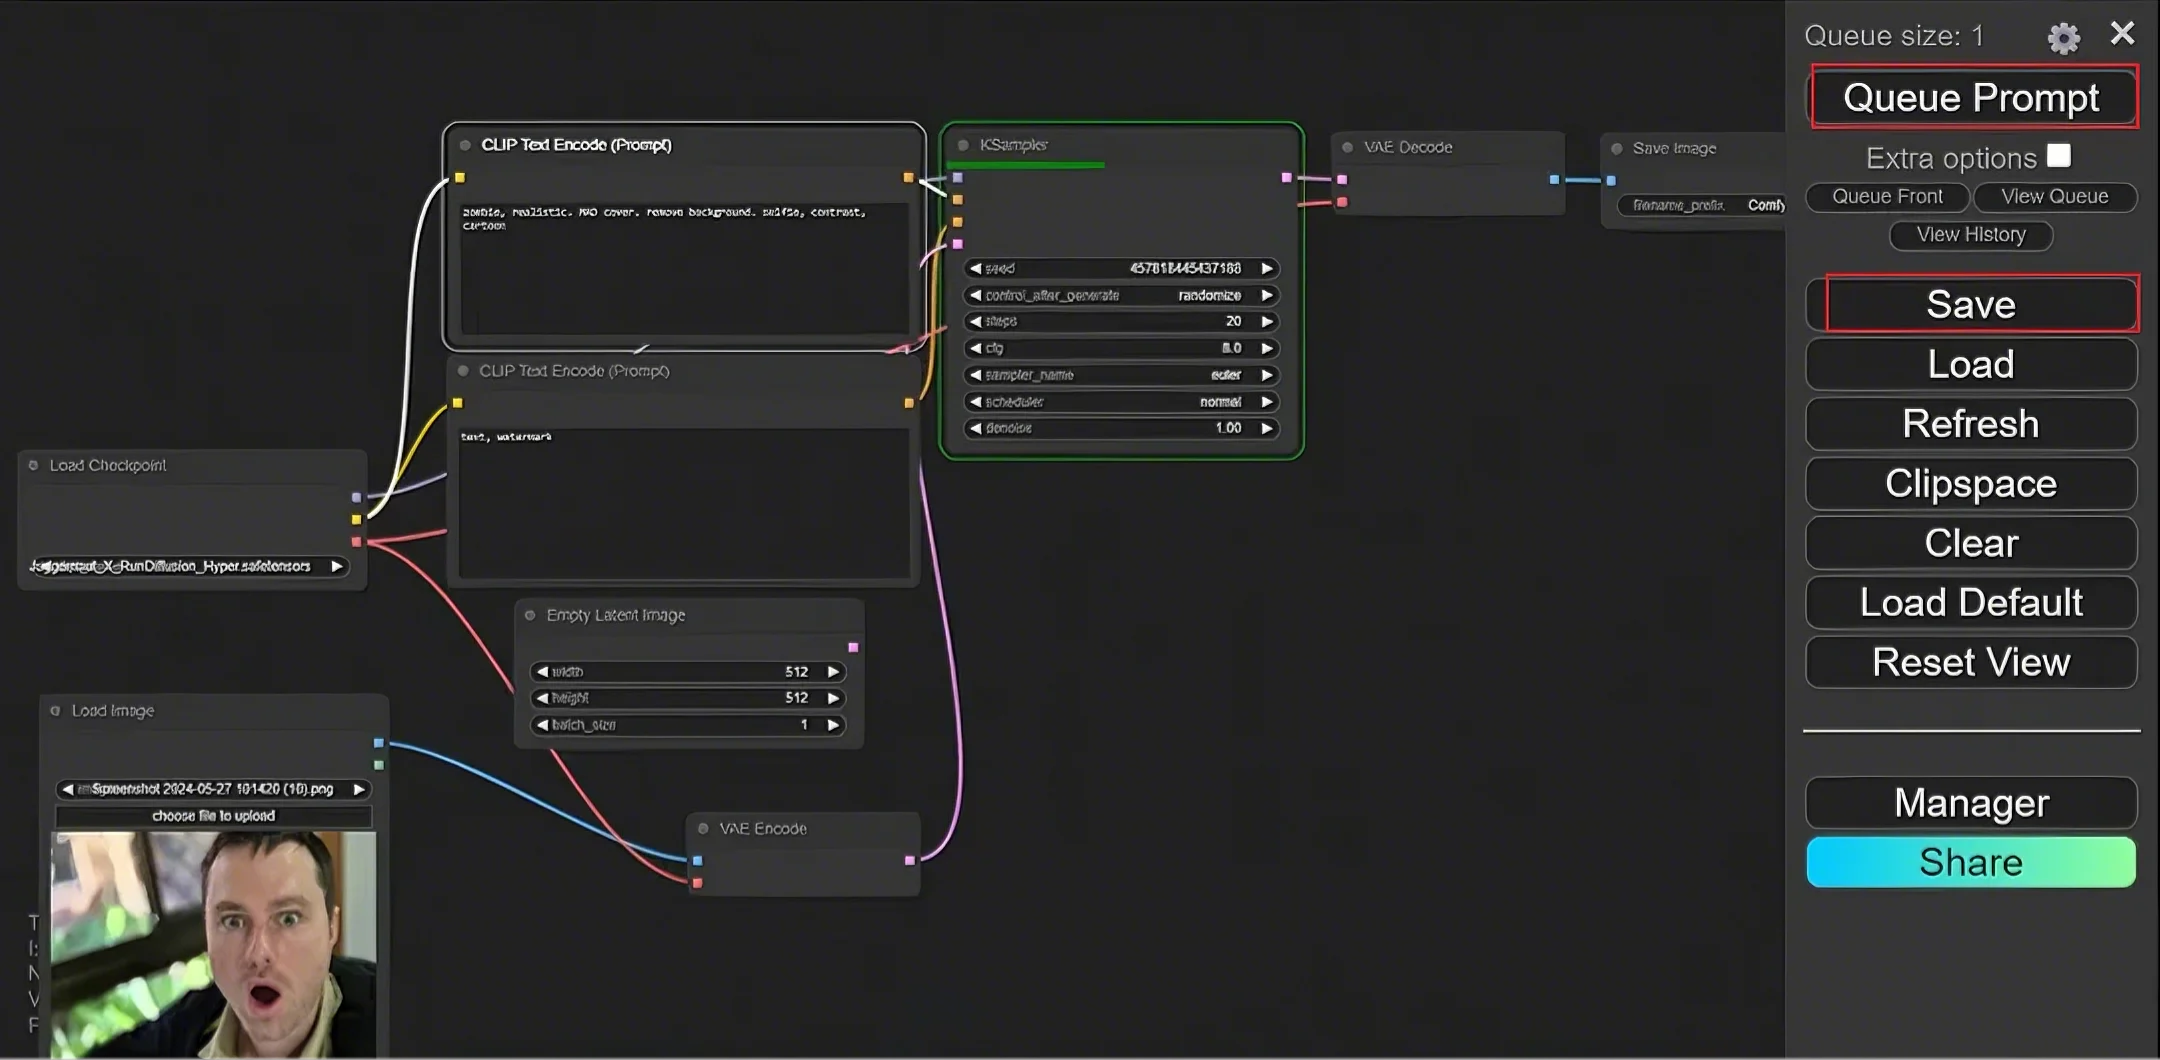
Task: Switch to previous scheduler with left arrow
Action: 975,402
